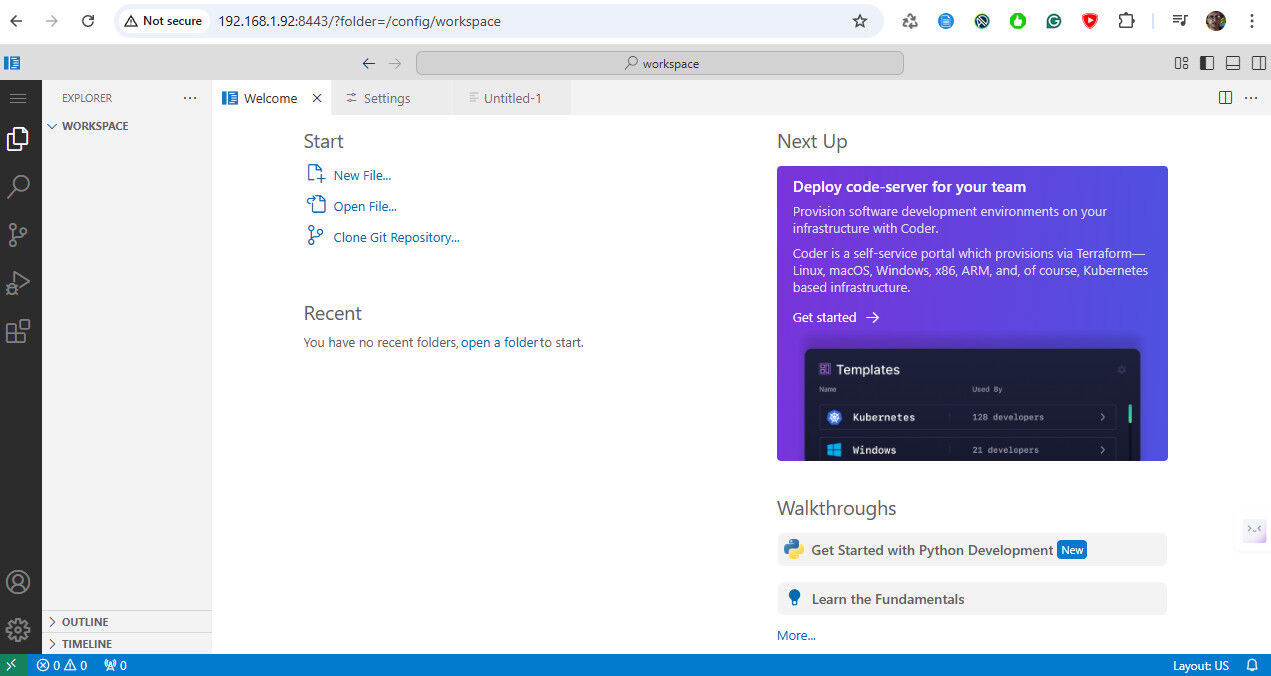Switch to the Settings tab
This screenshot has width=1271, height=676.
(x=388, y=97)
